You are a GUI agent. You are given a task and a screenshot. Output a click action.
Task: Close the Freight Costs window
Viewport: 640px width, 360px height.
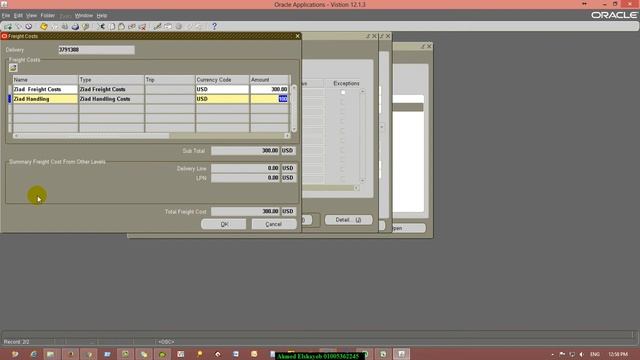pos(298,36)
